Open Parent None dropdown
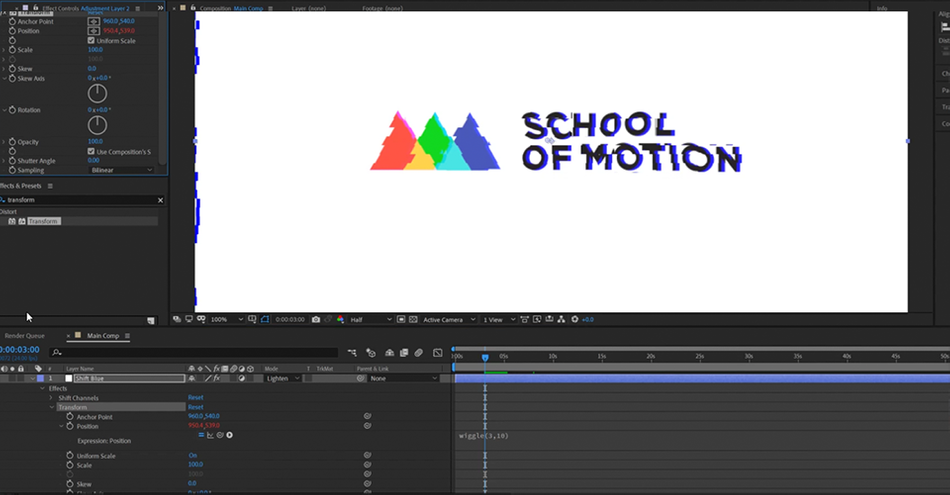The width and height of the screenshot is (950, 495). point(404,379)
